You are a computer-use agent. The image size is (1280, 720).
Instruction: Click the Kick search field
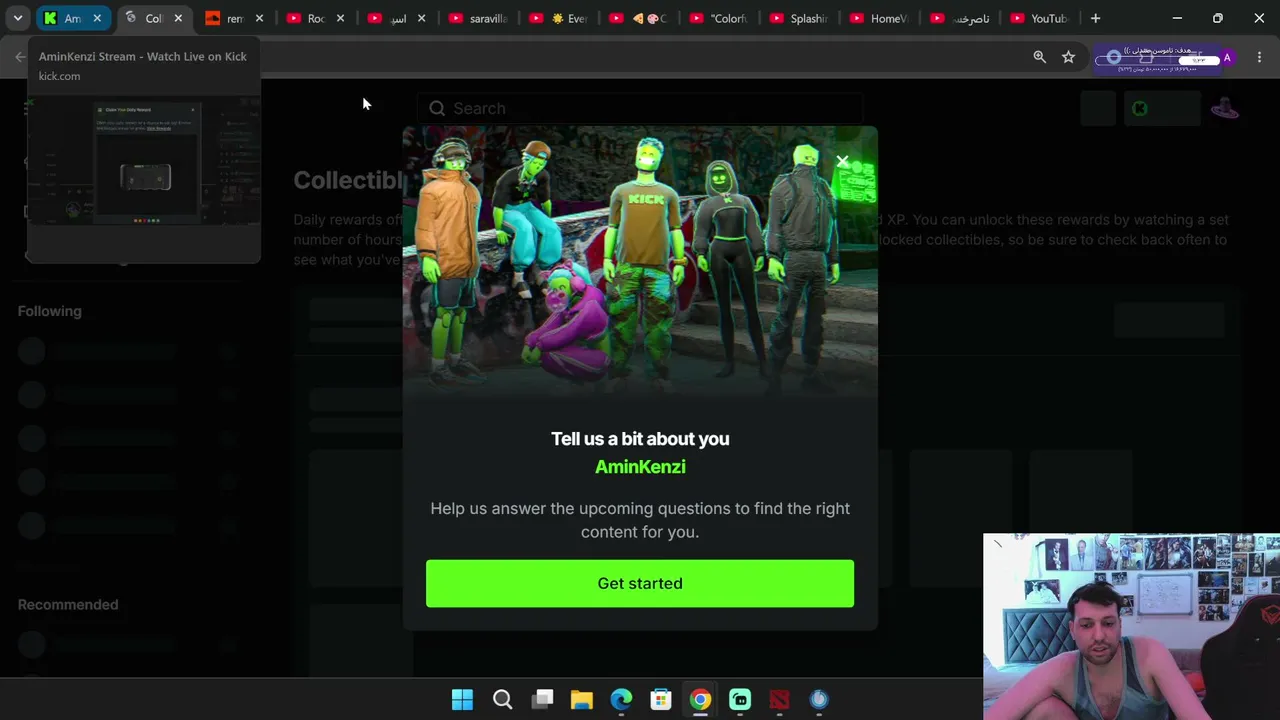pos(640,108)
